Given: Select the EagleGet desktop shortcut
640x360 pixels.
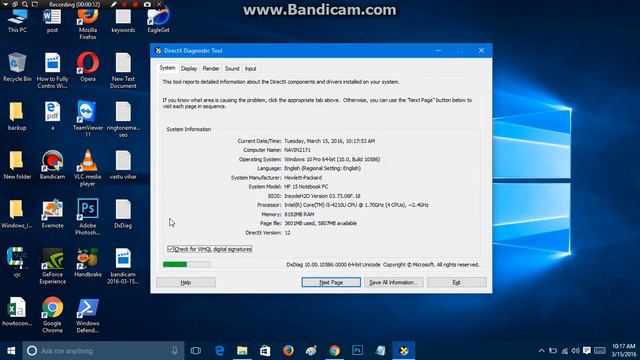Looking at the screenshot, I should pos(158,21).
